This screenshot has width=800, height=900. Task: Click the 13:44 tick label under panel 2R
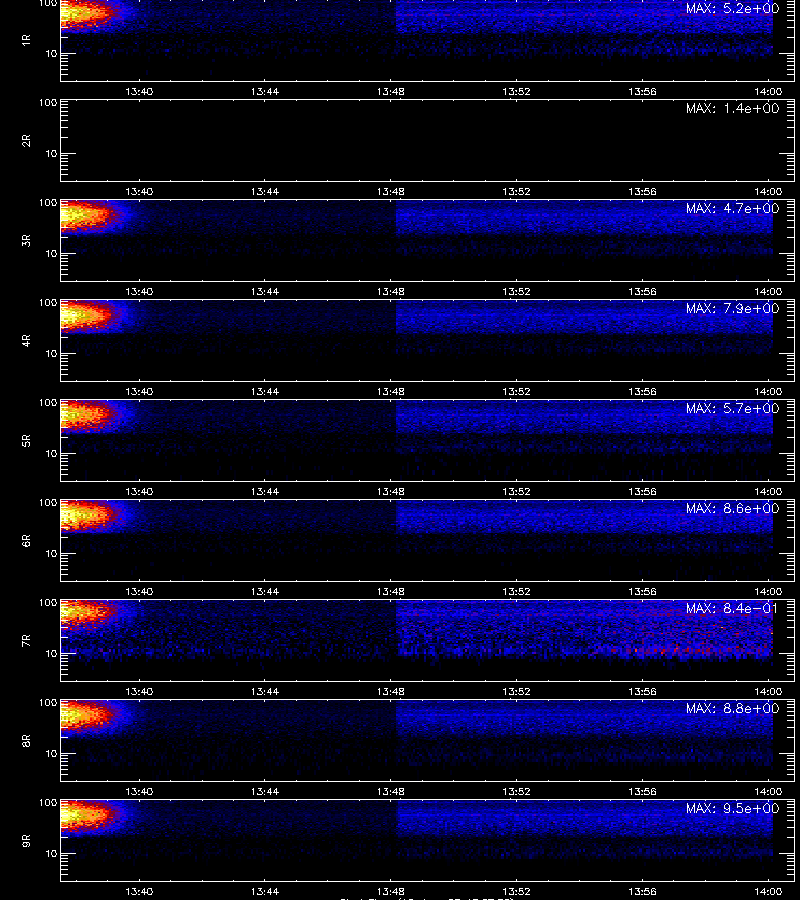pos(265,191)
